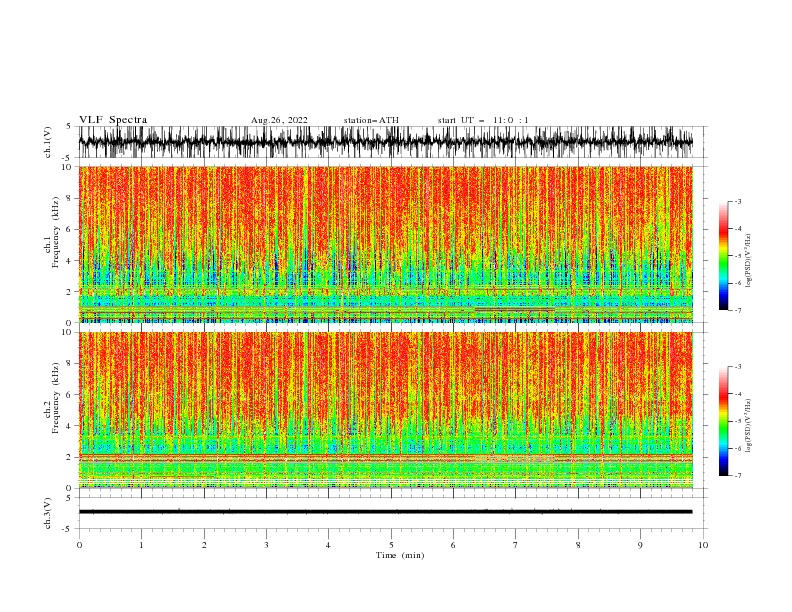The image size is (792, 612).
Task: Click the "ch.1(V)" axis label
Action: (x=48, y=142)
